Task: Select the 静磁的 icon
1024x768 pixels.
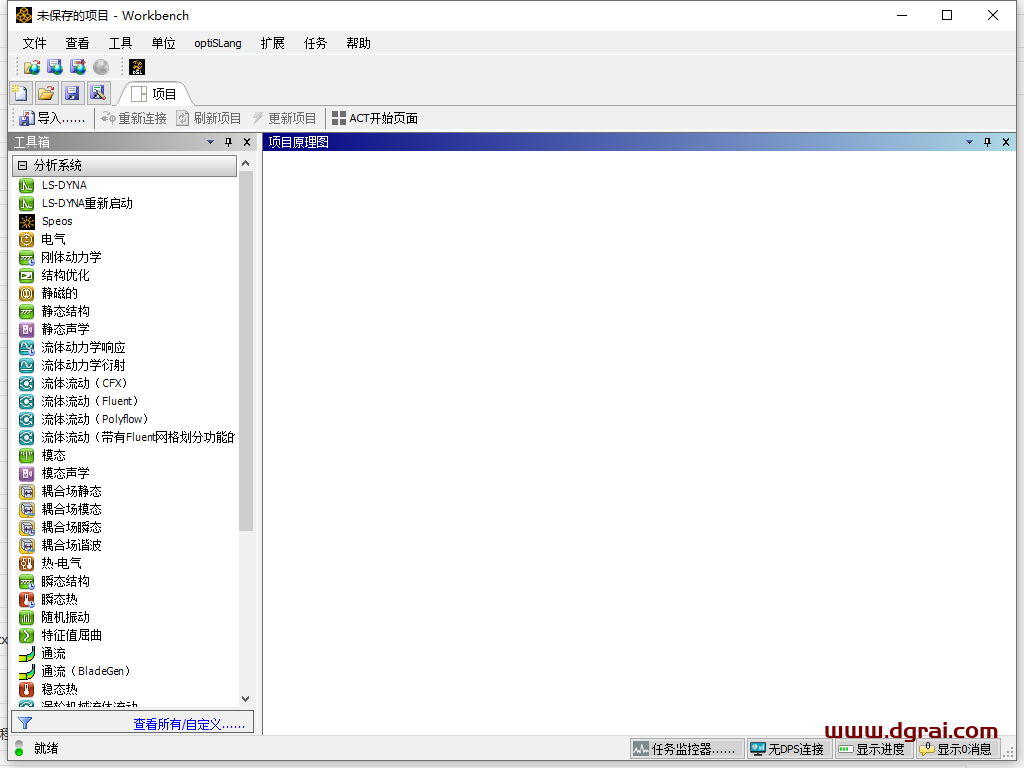Action: tap(26, 293)
